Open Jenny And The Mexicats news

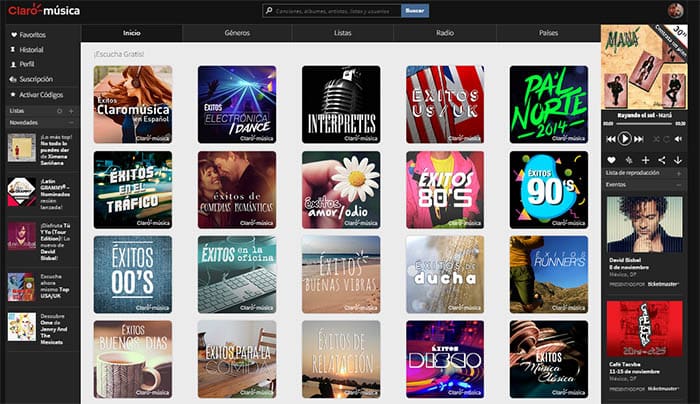(x=40, y=329)
